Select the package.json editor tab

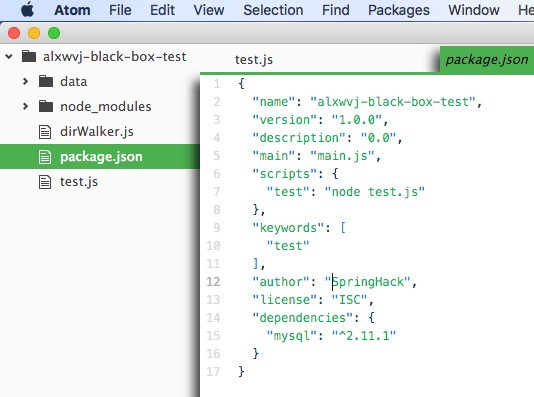(x=487, y=60)
